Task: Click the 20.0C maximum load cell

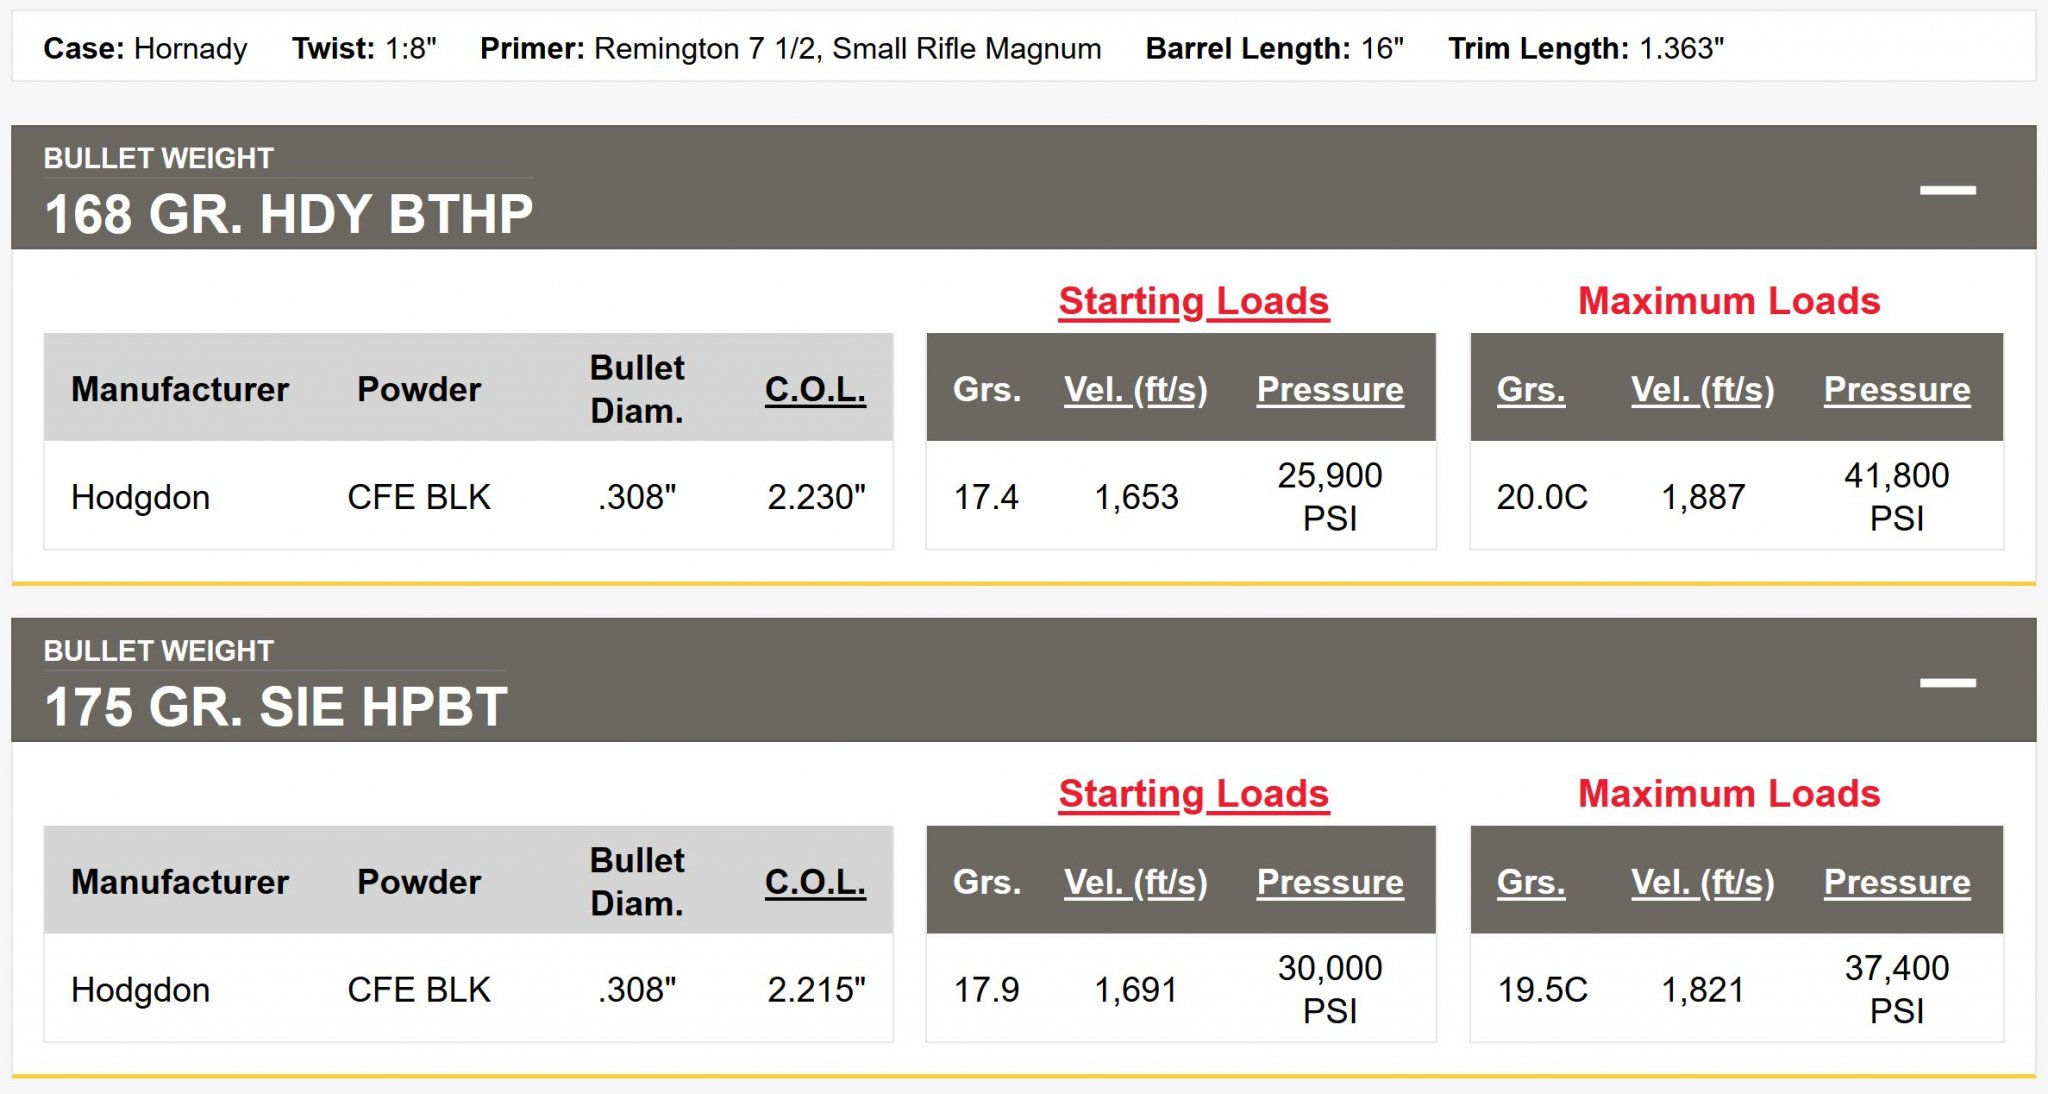Action: (x=1541, y=497)
